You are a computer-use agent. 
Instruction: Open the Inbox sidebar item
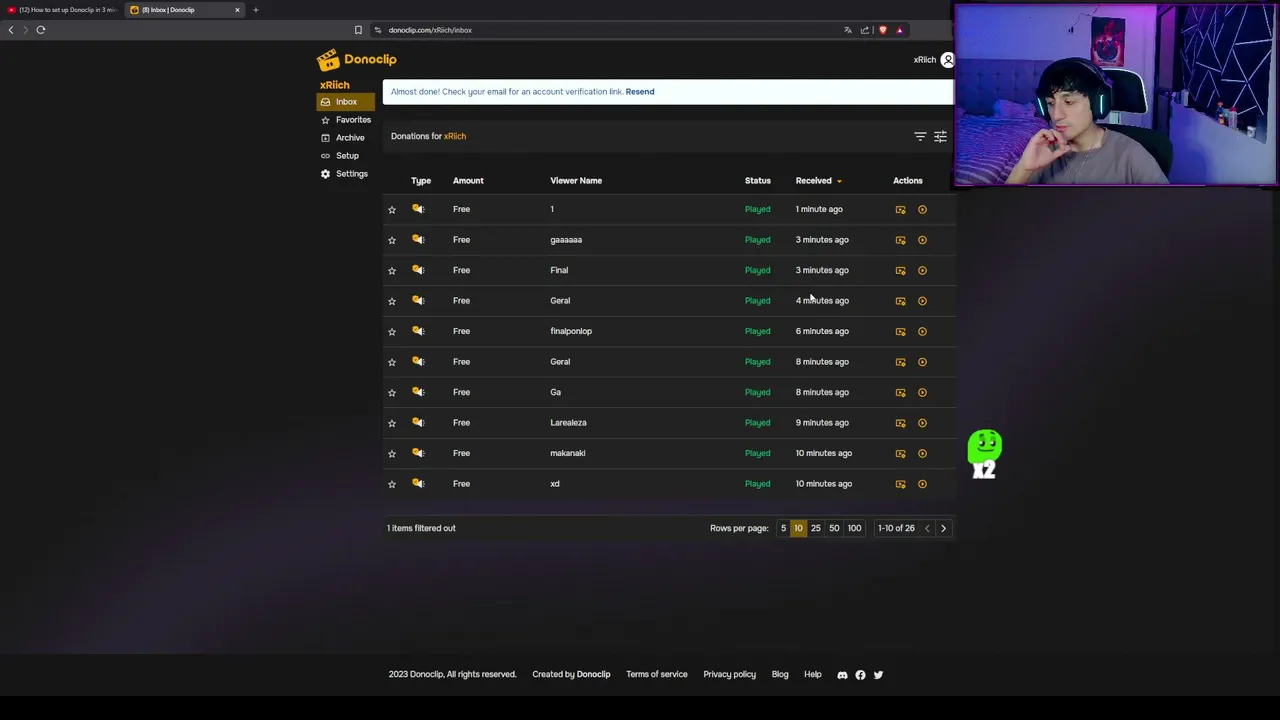(x=346, y=102)
